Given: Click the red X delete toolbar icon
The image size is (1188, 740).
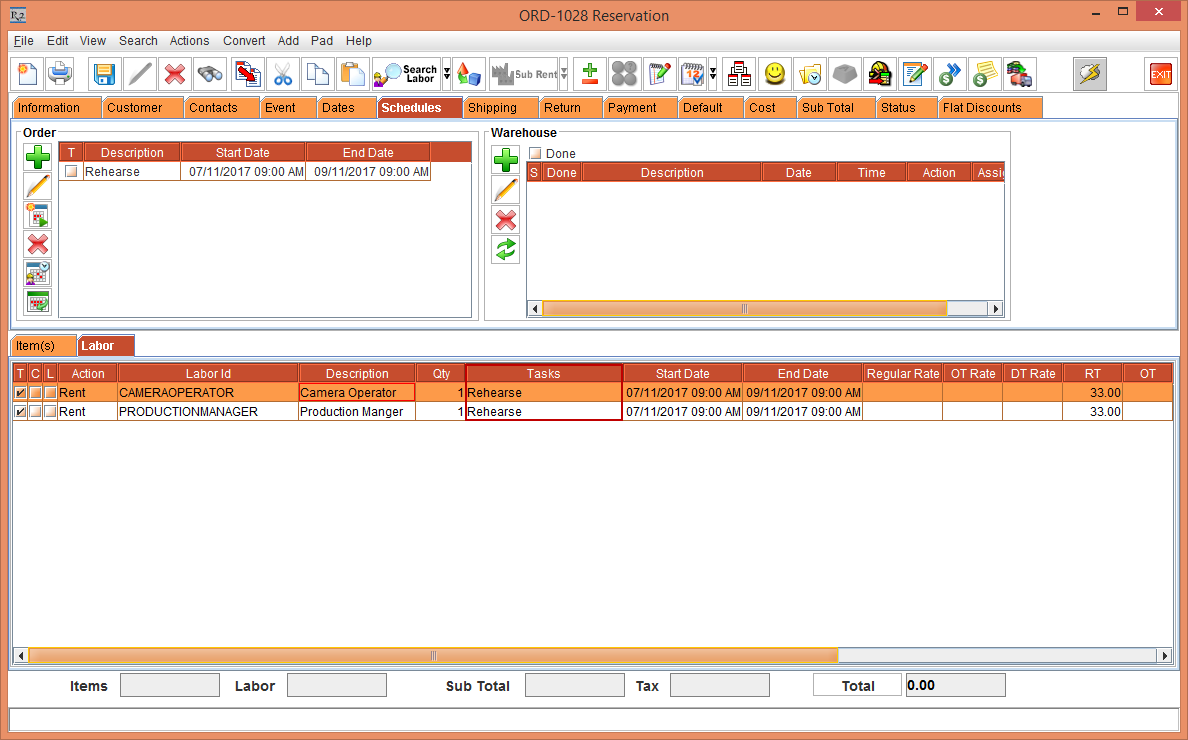Looking at the screenshot, I should [x=175, y=74].
